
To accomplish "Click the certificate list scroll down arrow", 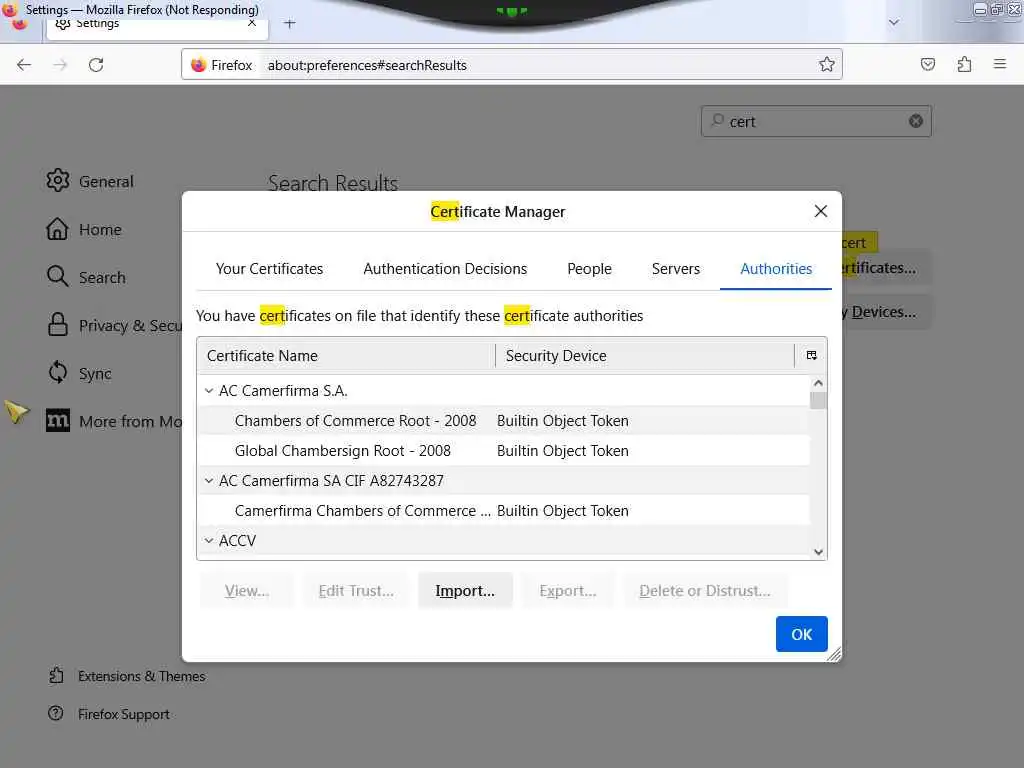I will pos(818,552).
